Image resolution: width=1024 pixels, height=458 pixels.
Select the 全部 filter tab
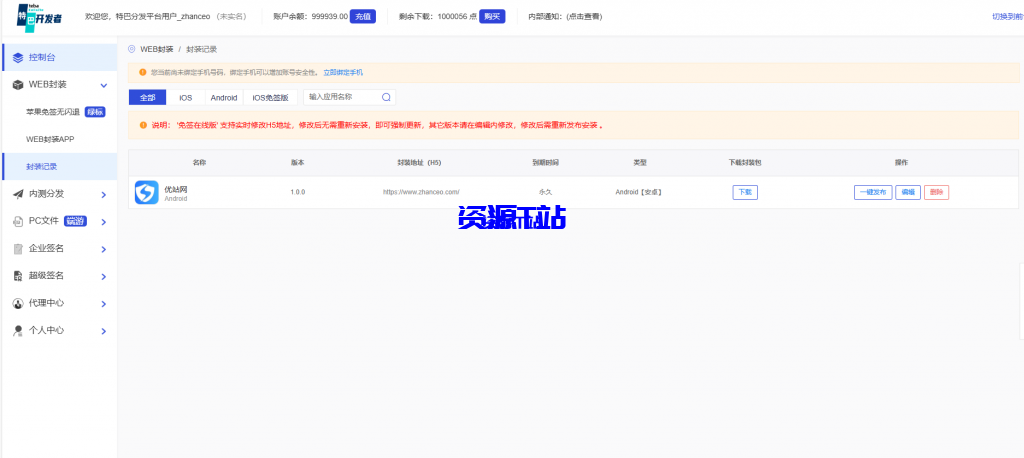(148, 97)
